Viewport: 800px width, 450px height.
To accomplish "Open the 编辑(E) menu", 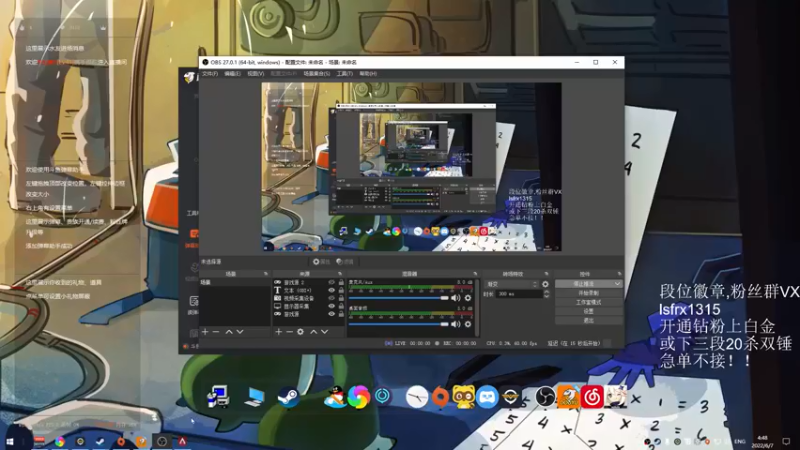I will [x=232, y=74].
